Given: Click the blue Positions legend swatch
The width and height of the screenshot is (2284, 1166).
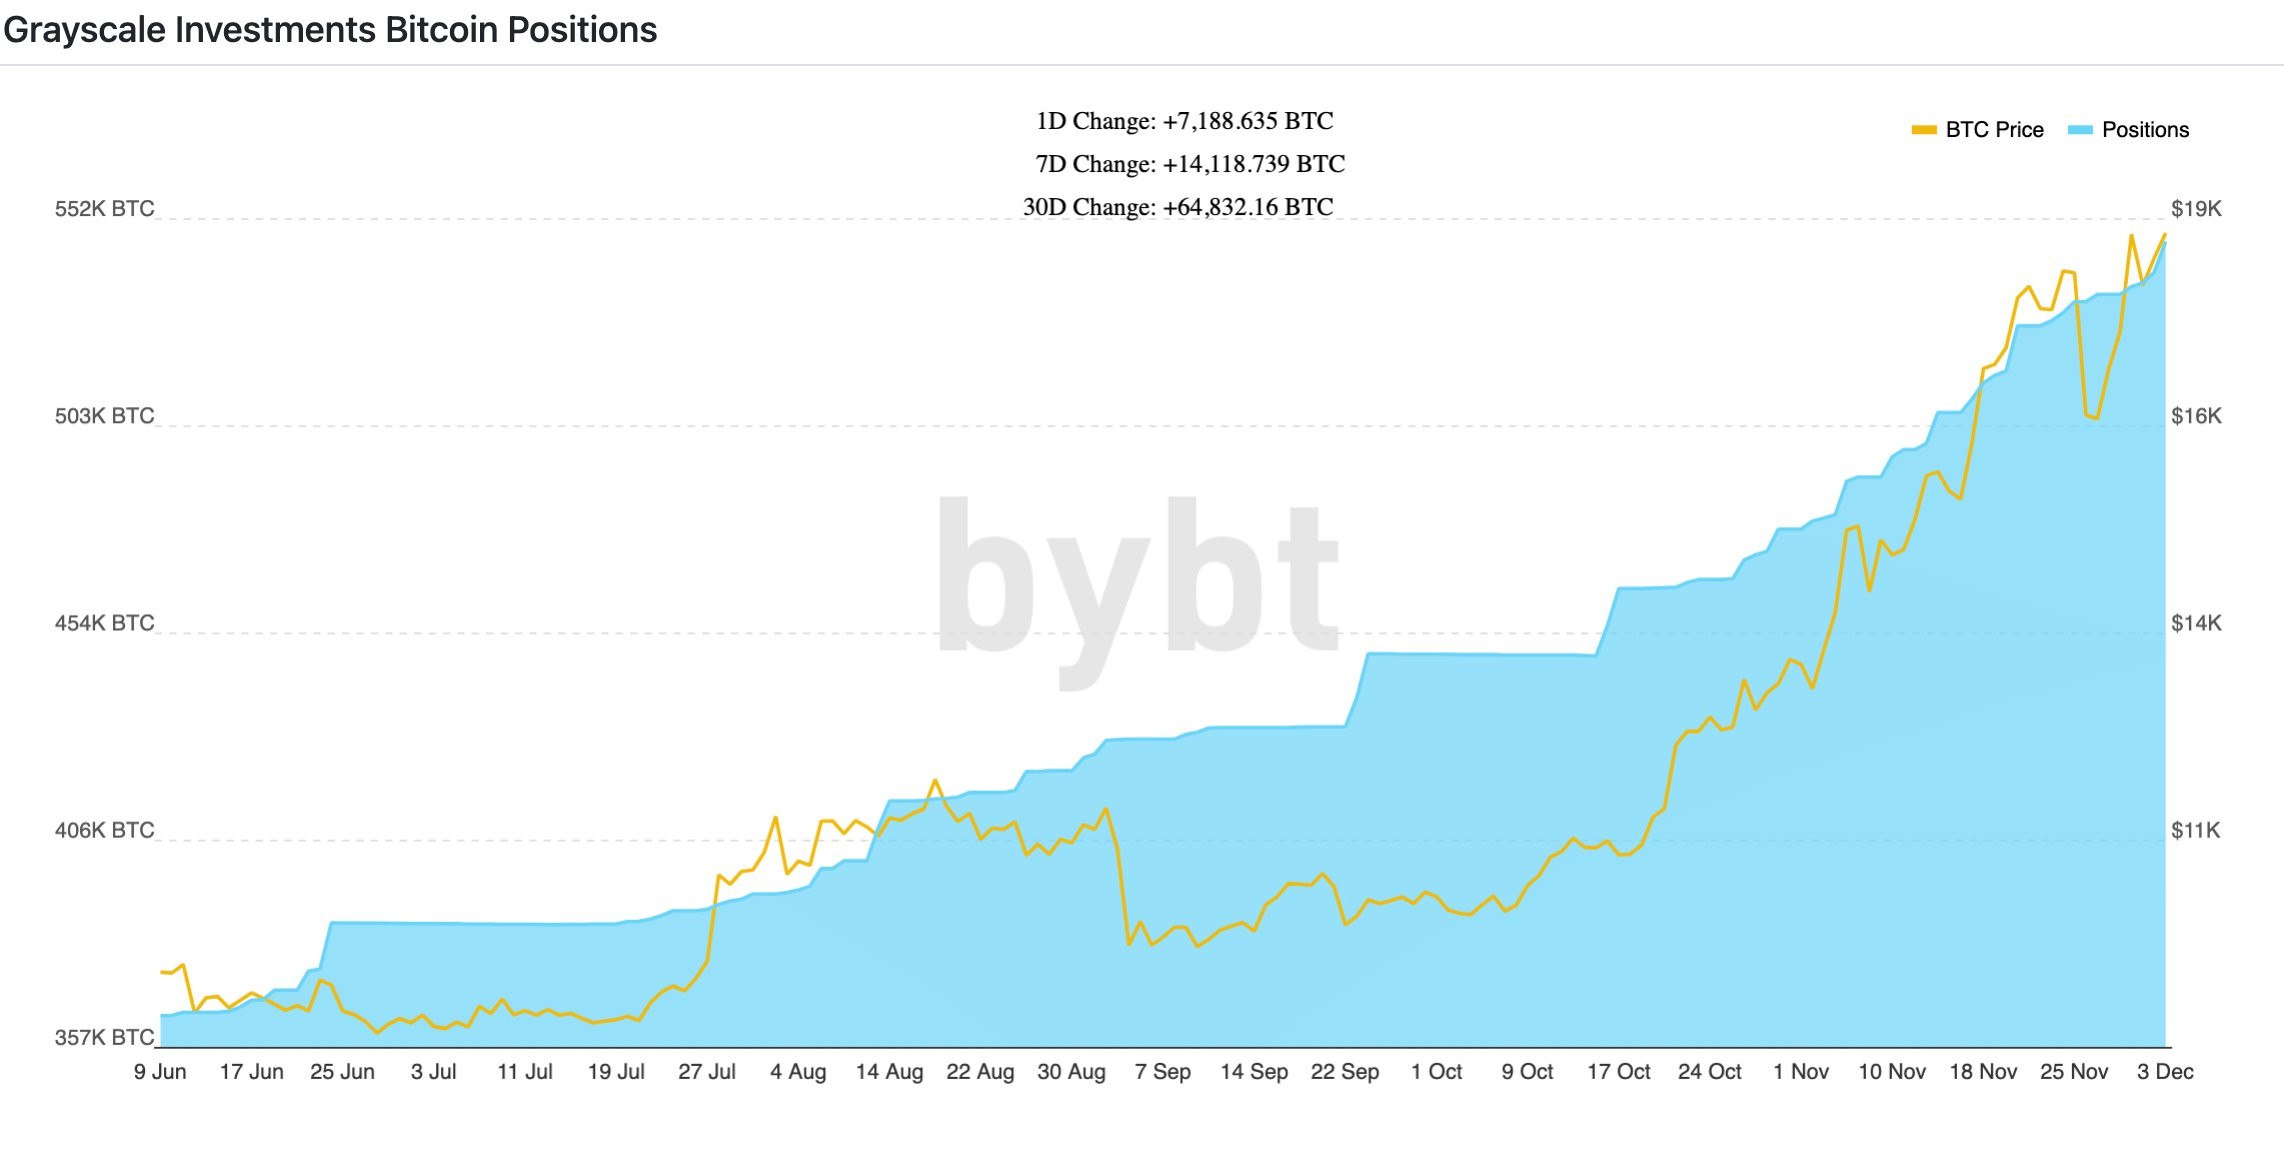Looking at the screenshot, I should (x=2080, y=130).
